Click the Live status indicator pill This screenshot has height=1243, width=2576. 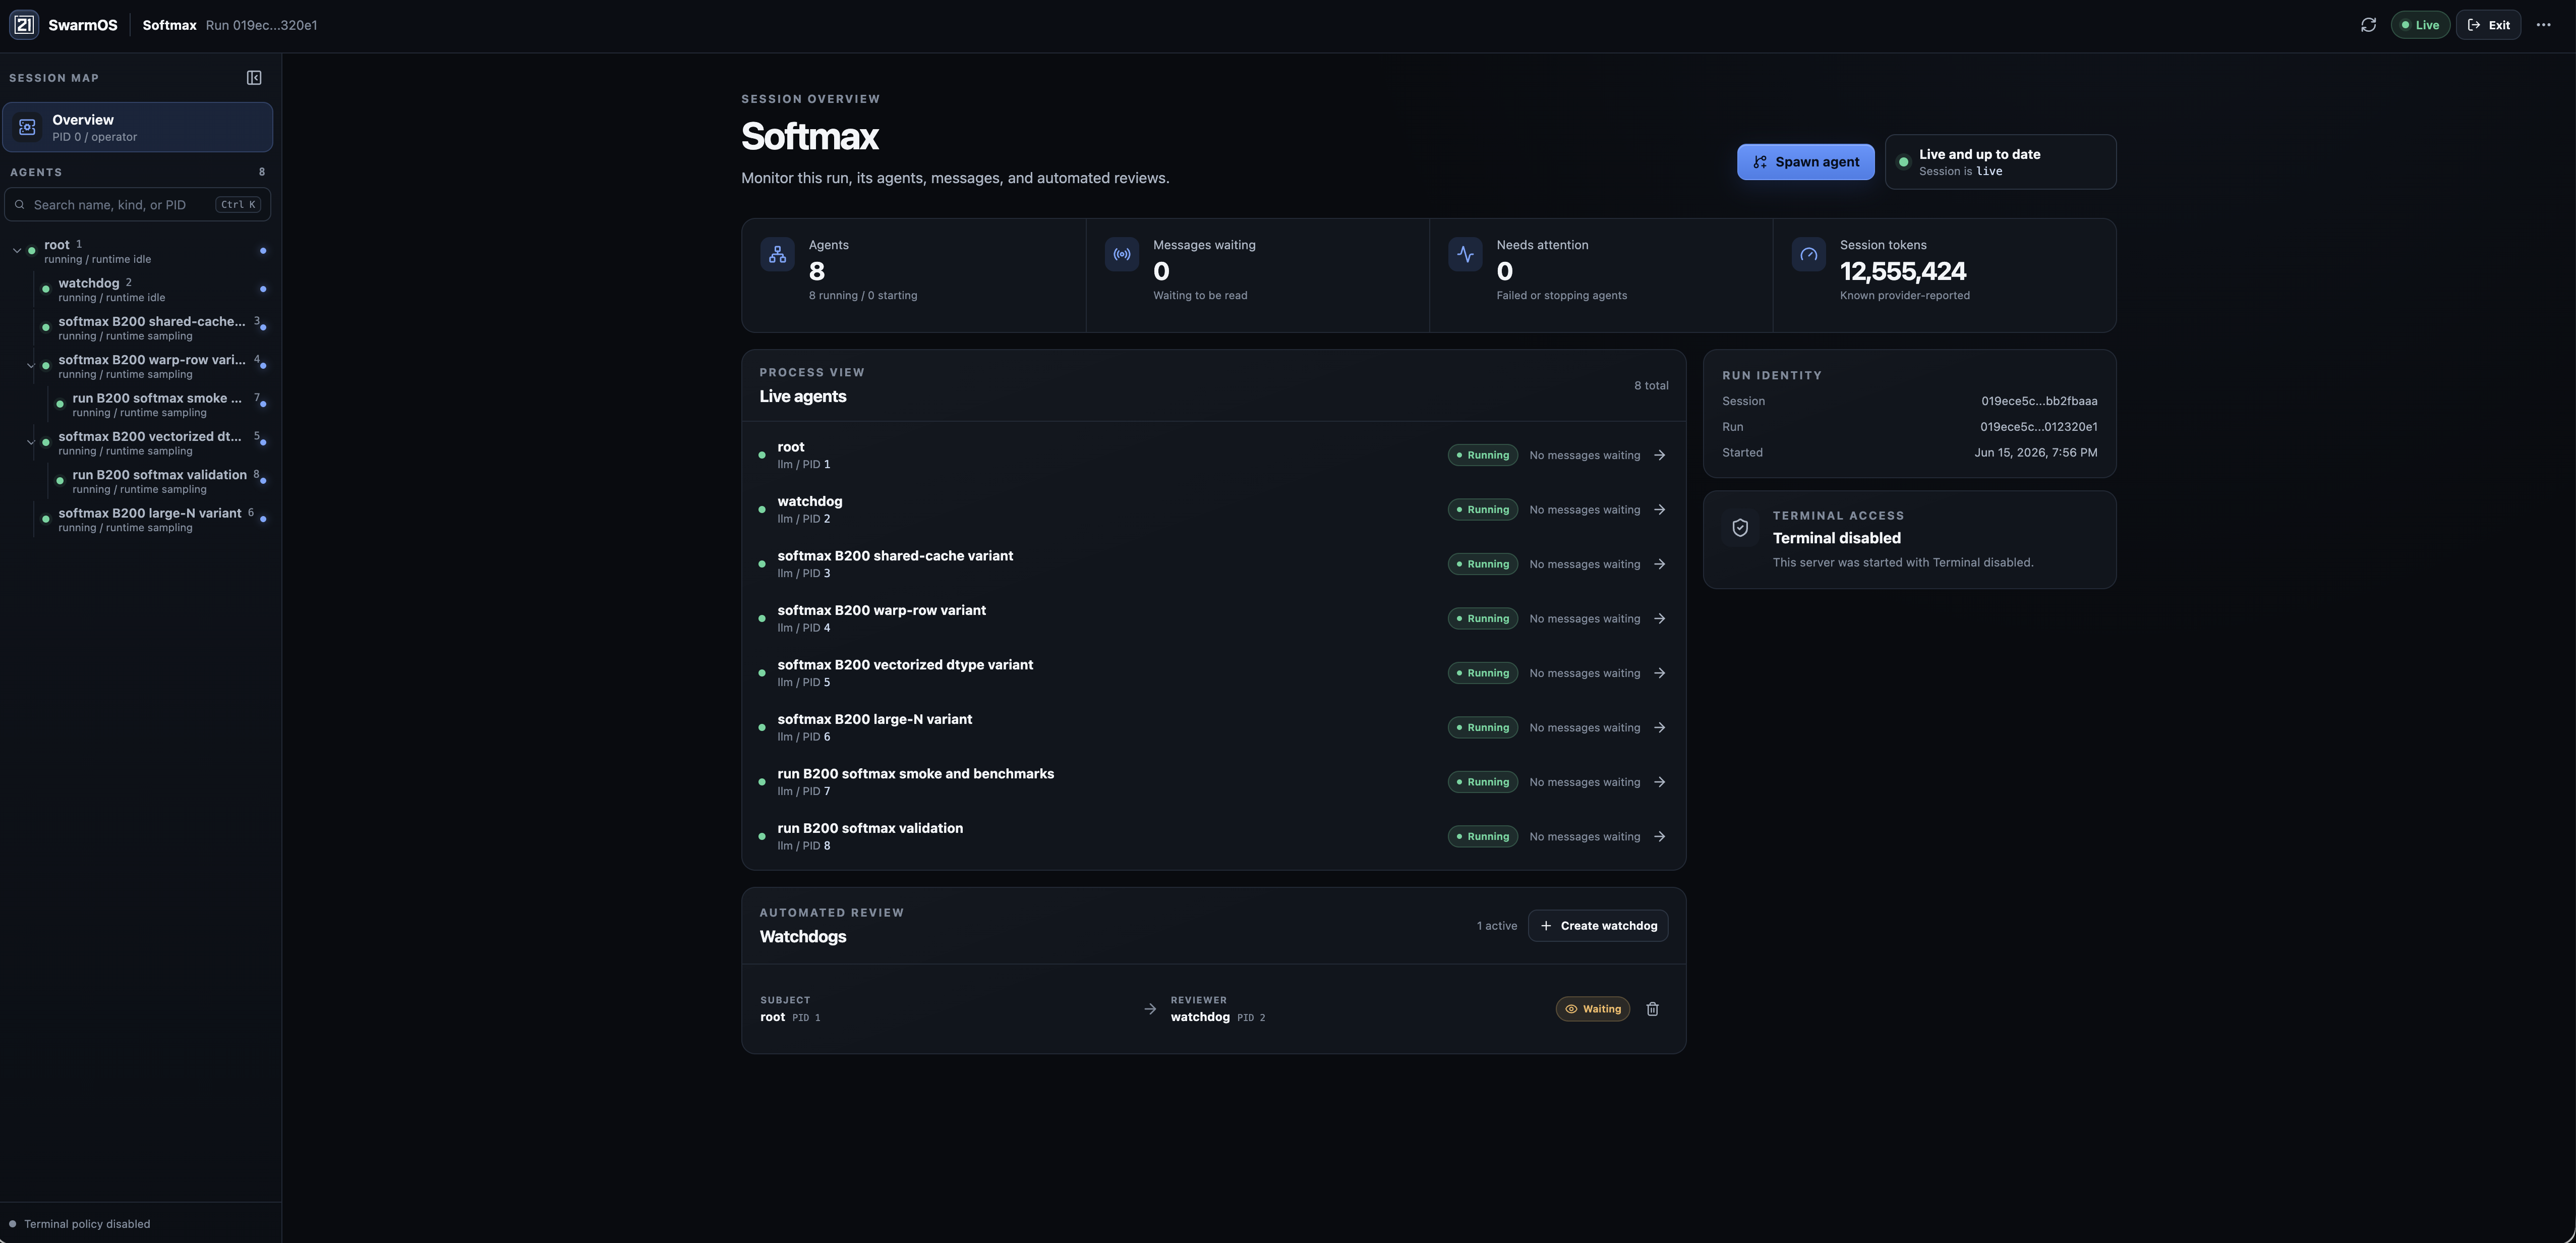(x=2420, y=25)
